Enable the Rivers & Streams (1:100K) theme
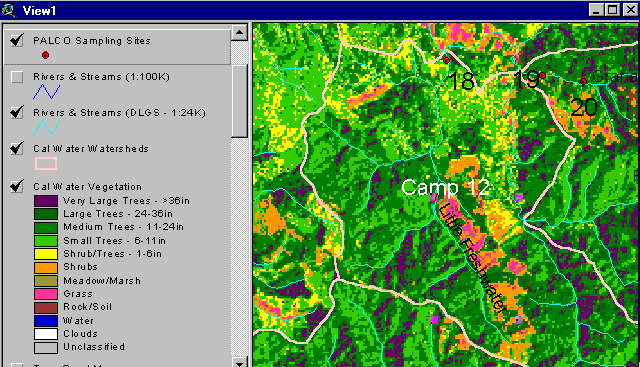The image size is (640, 367). click(x=17, y=77)
